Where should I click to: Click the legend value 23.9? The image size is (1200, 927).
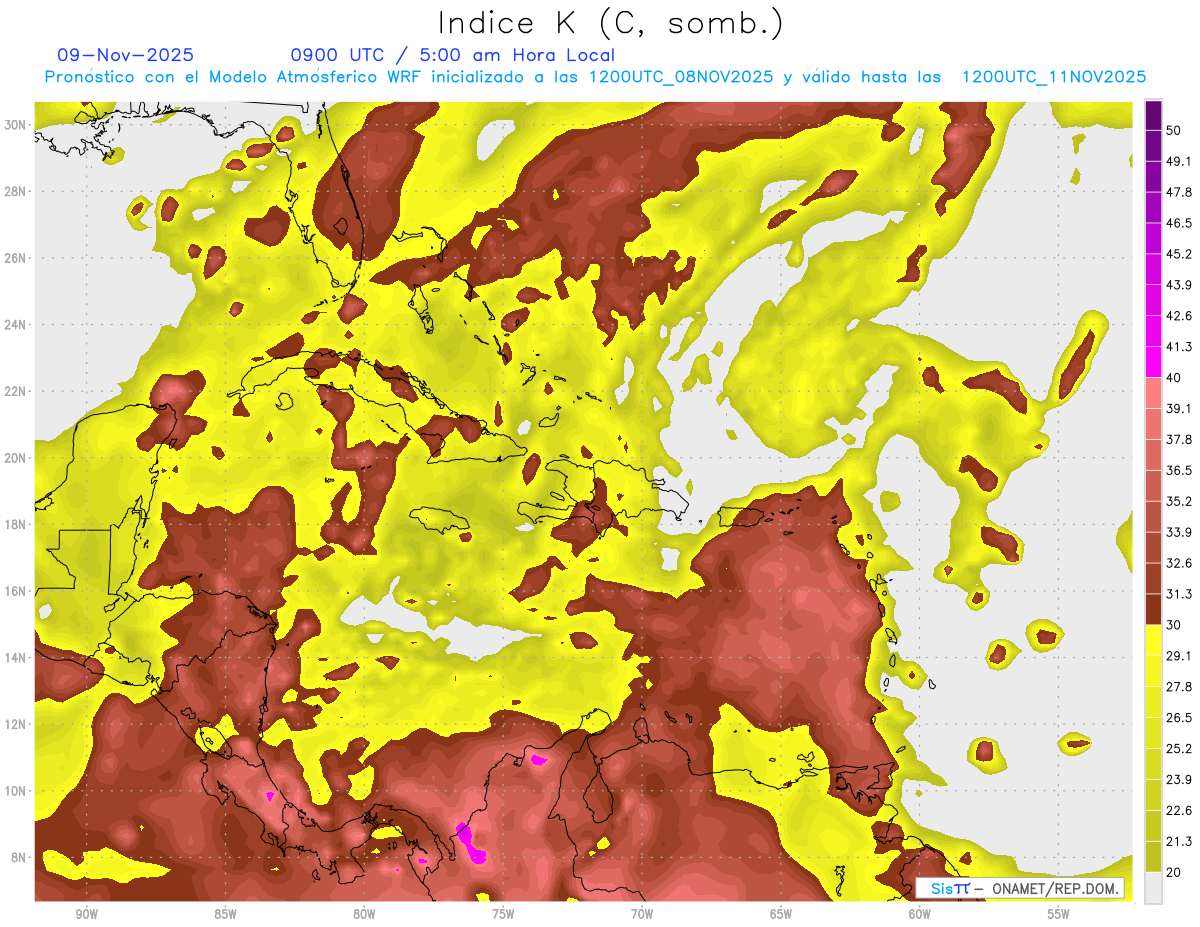[1179, 780]
